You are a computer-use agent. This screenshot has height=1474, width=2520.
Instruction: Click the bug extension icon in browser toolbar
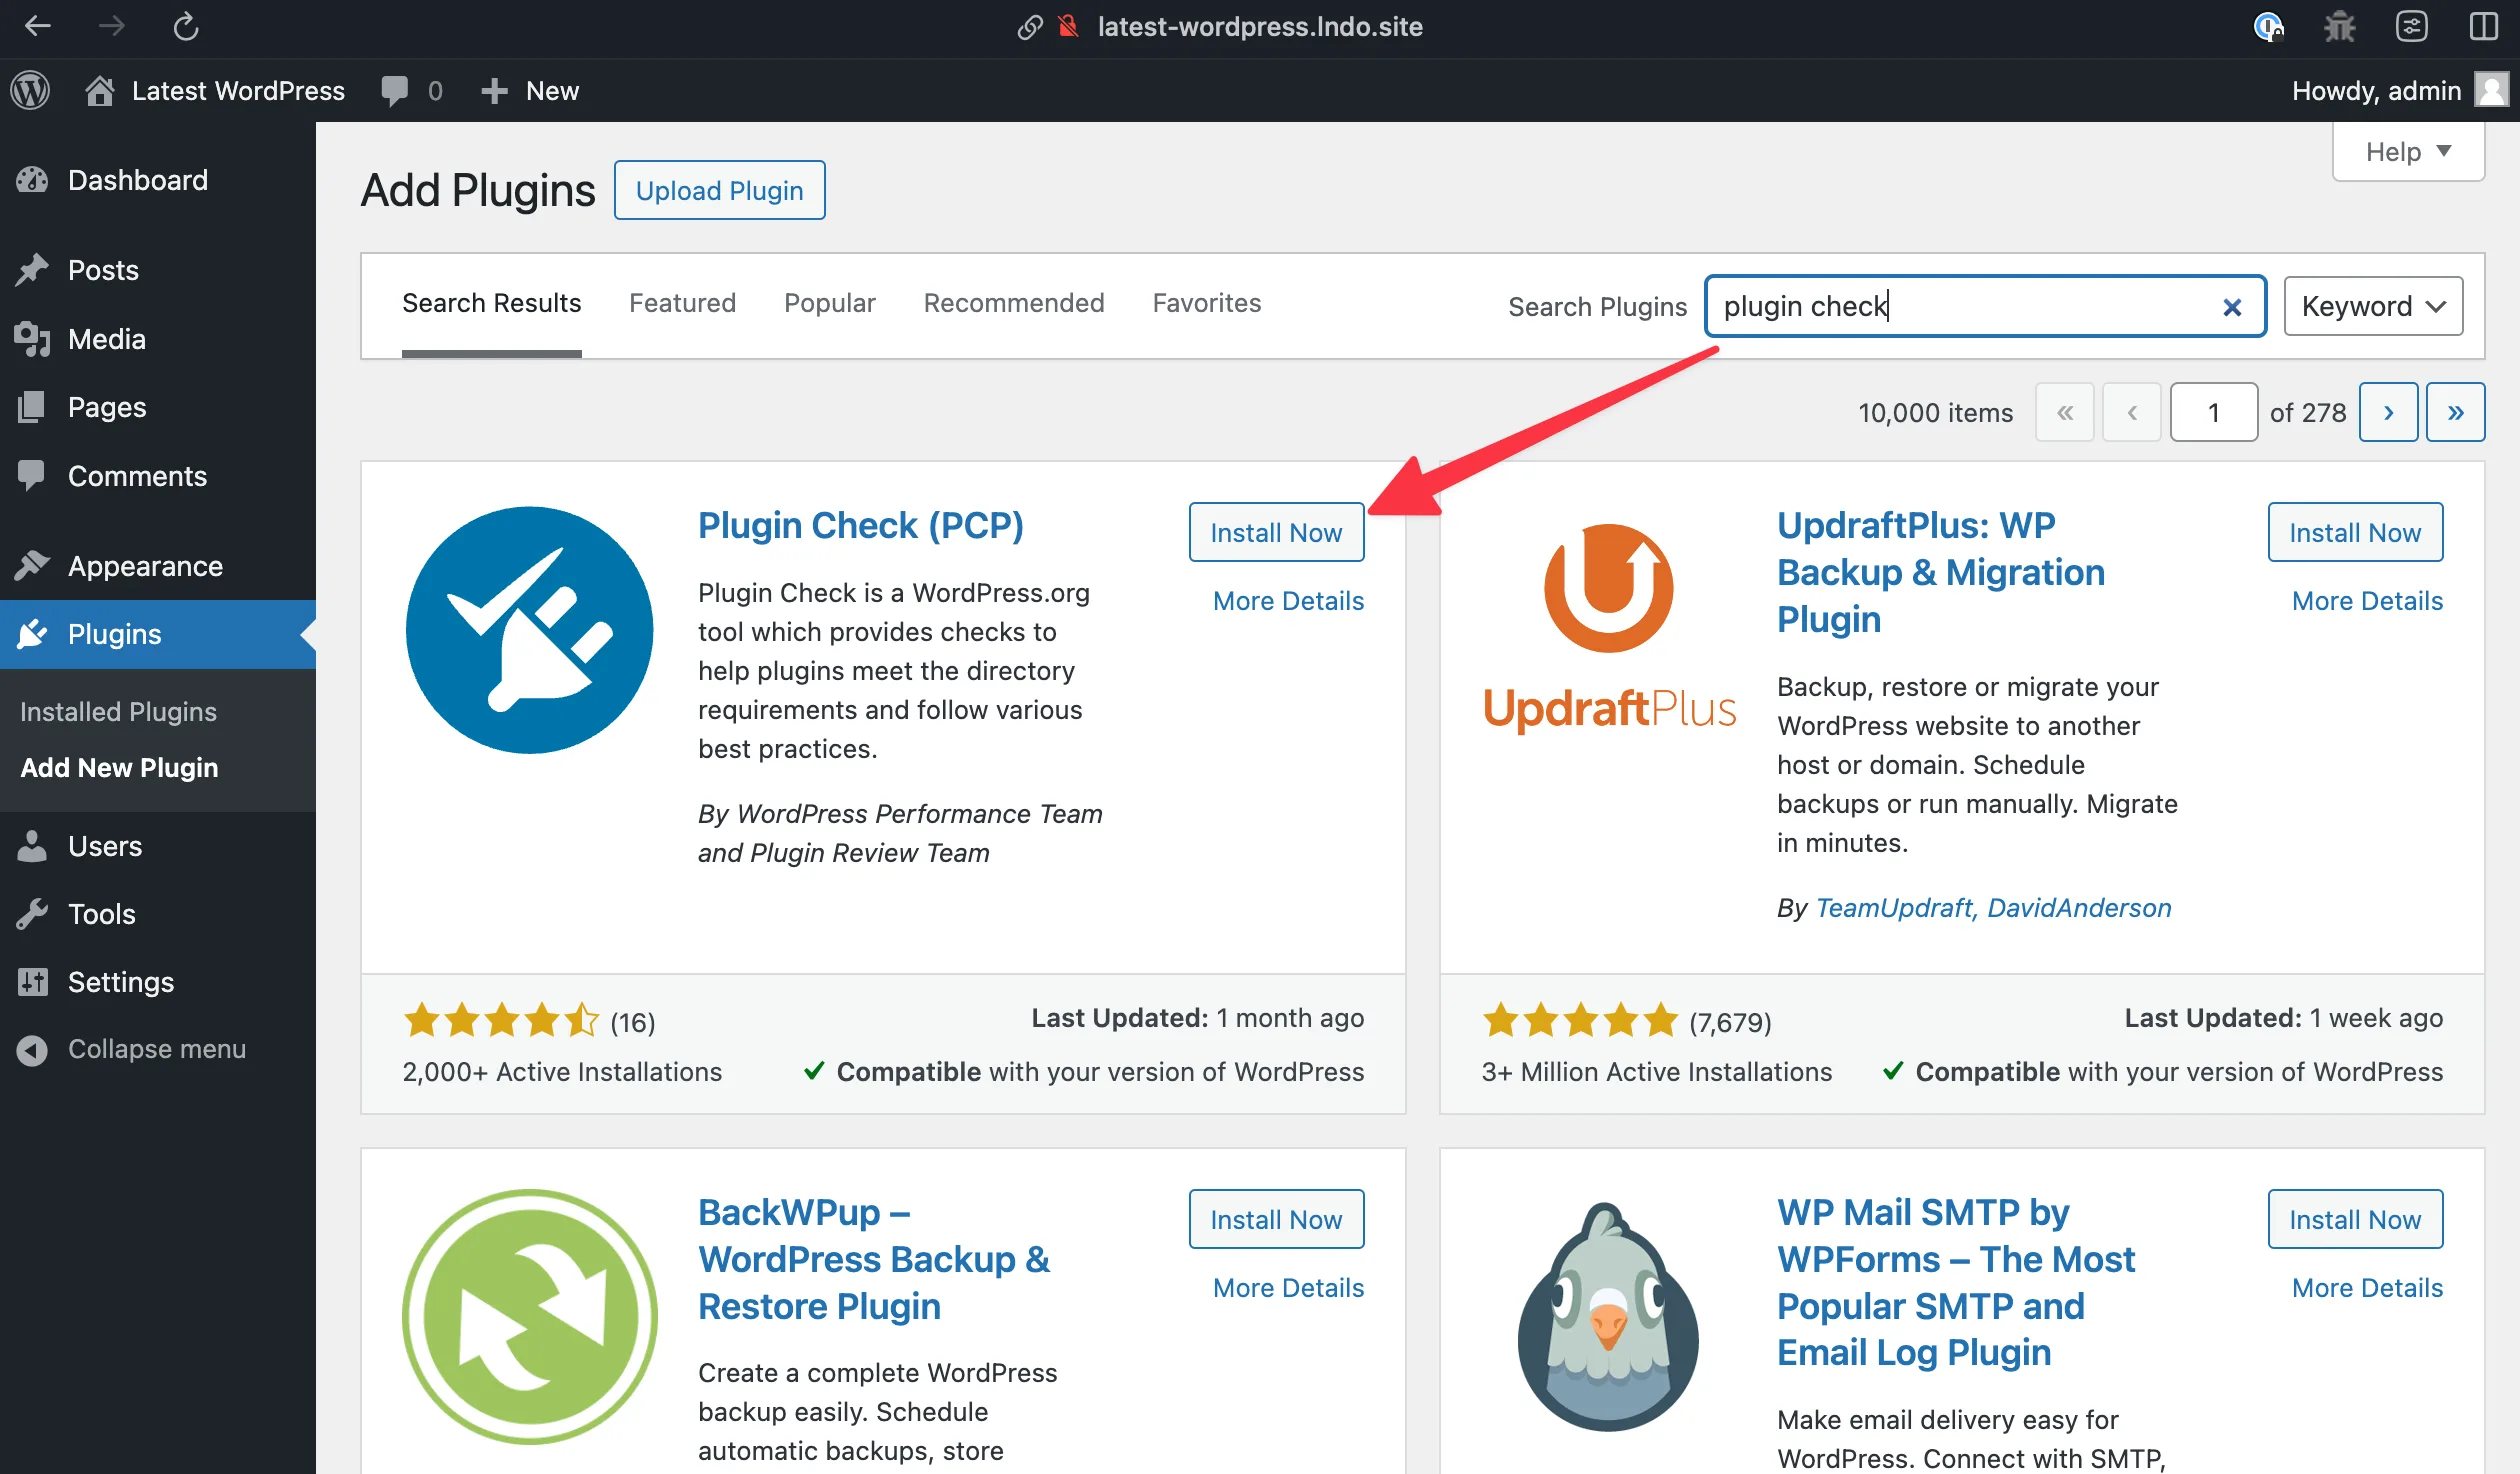(x=2339, y=26)
